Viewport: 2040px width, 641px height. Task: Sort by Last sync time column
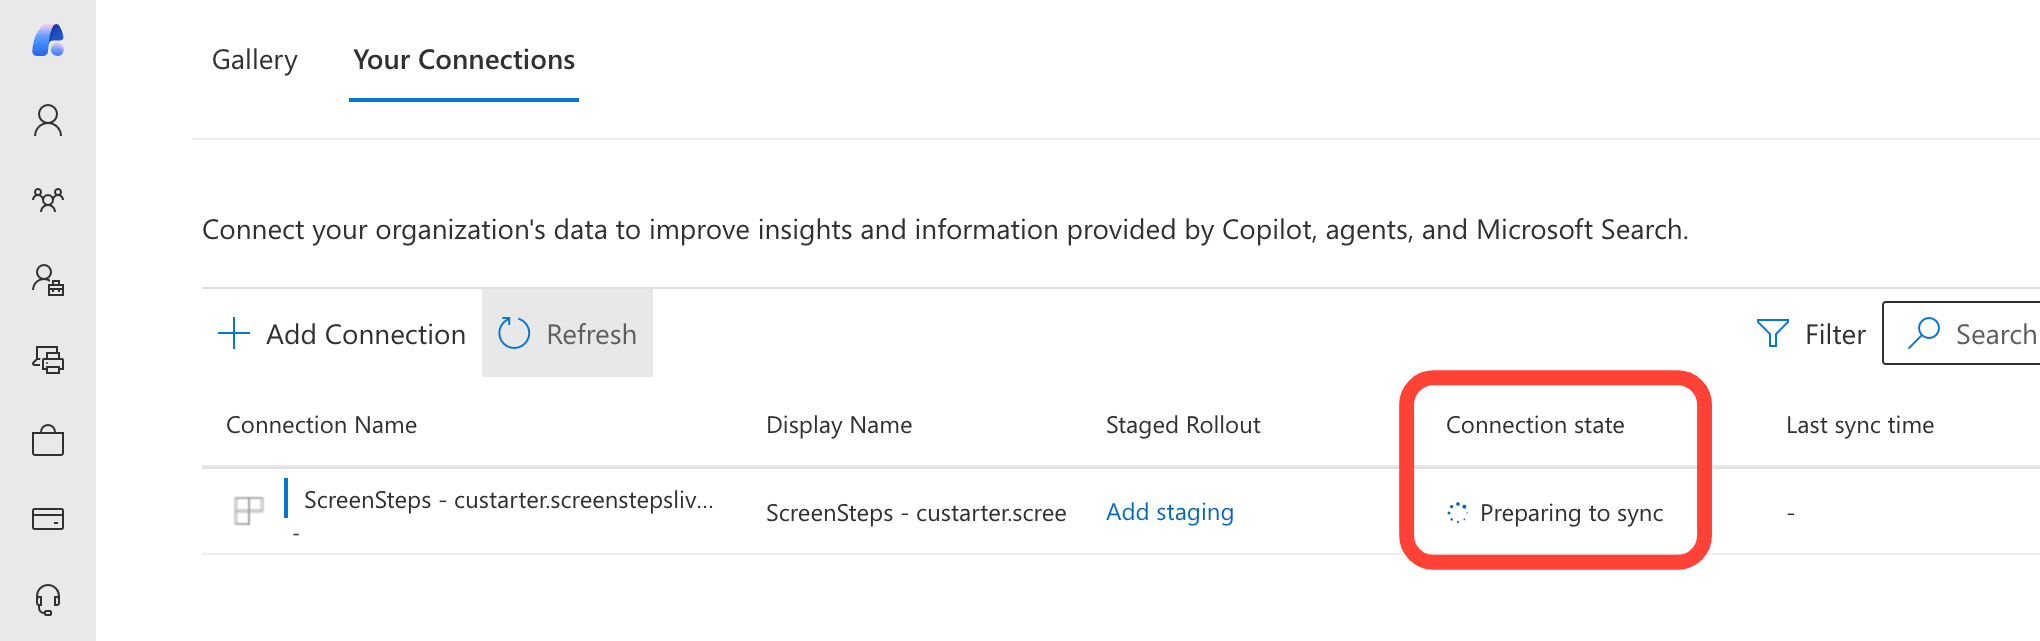[1859, 425]
